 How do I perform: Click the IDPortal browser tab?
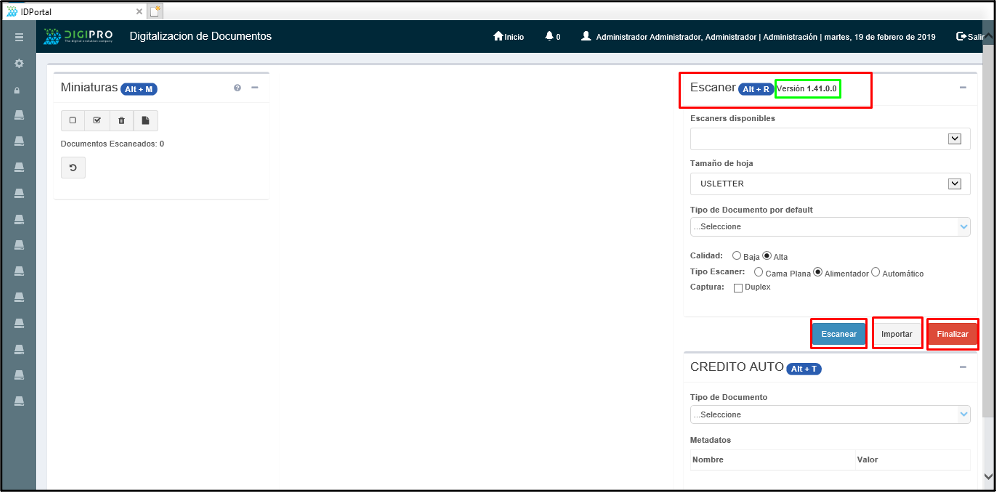(70, 10)
